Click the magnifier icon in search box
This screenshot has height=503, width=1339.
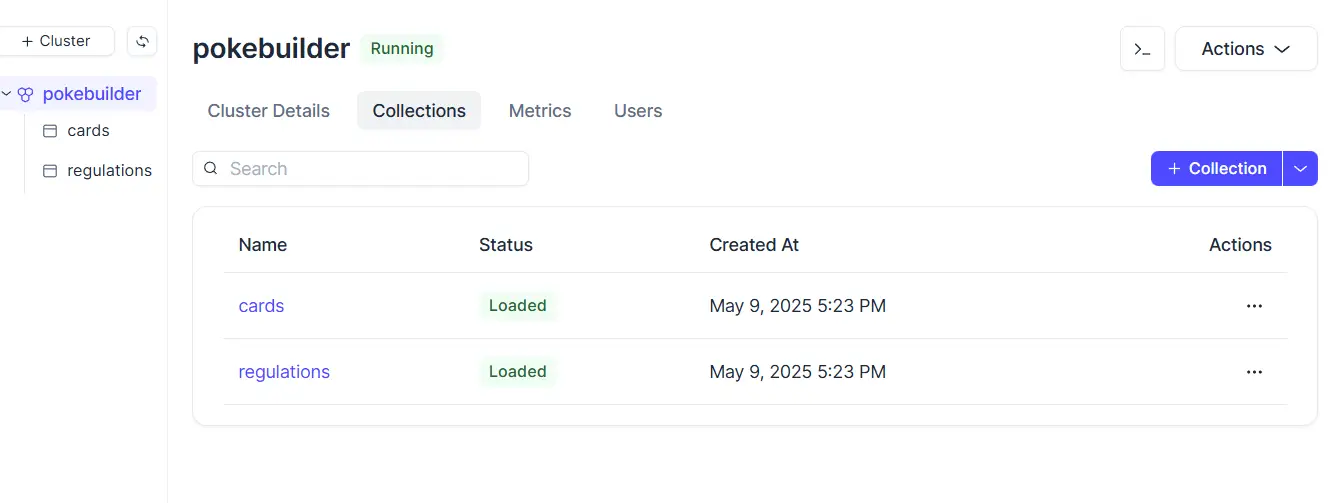point(211,168)
